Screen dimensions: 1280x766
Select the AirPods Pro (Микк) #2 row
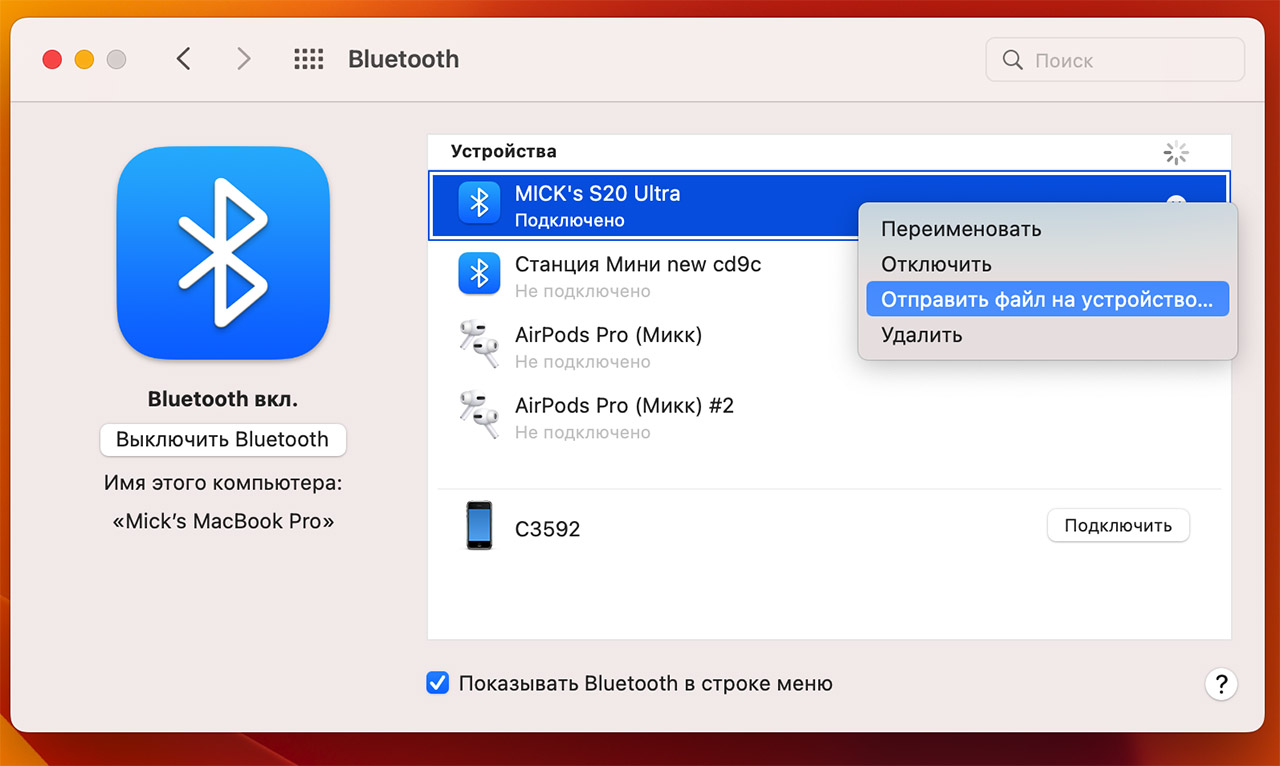click(640, 417)
